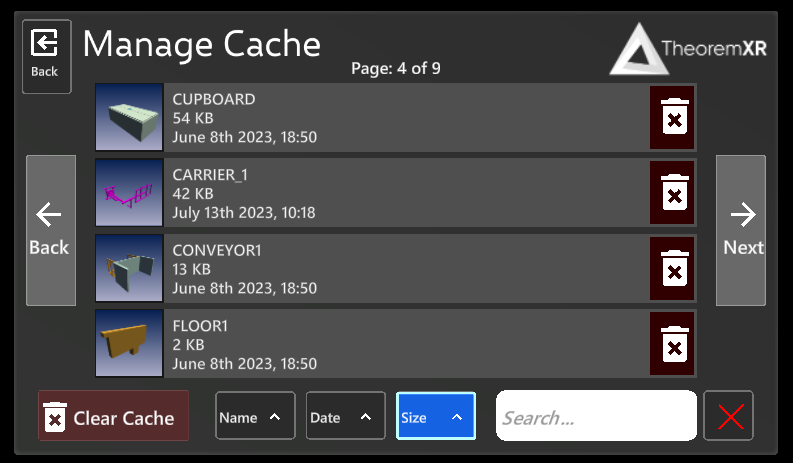Click inside the Search field
Image resolution: width=793 pixels, height=463 pixels.
point(596,416)
